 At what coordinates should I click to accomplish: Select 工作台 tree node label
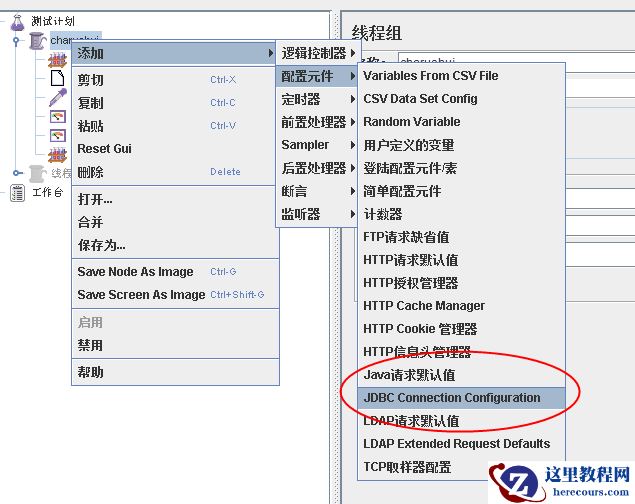[x=48, y=192]
